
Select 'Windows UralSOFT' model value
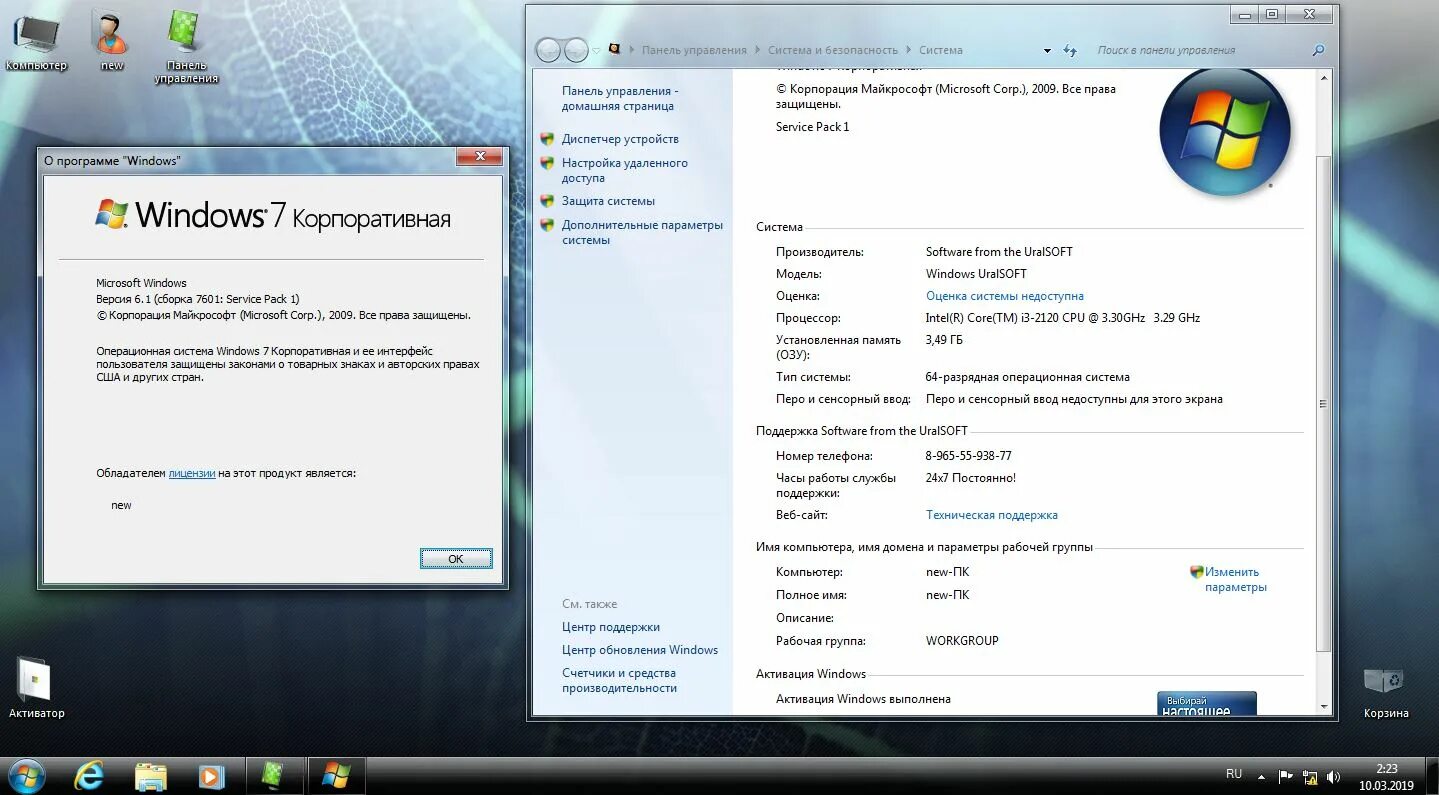976,274
